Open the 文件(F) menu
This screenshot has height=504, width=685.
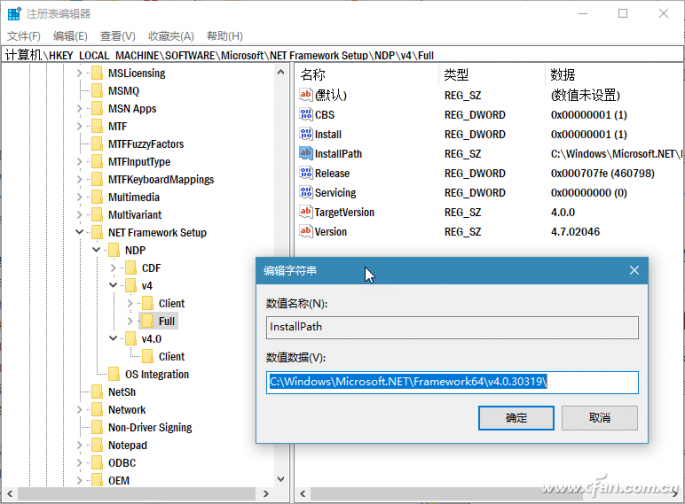(24, 36)
